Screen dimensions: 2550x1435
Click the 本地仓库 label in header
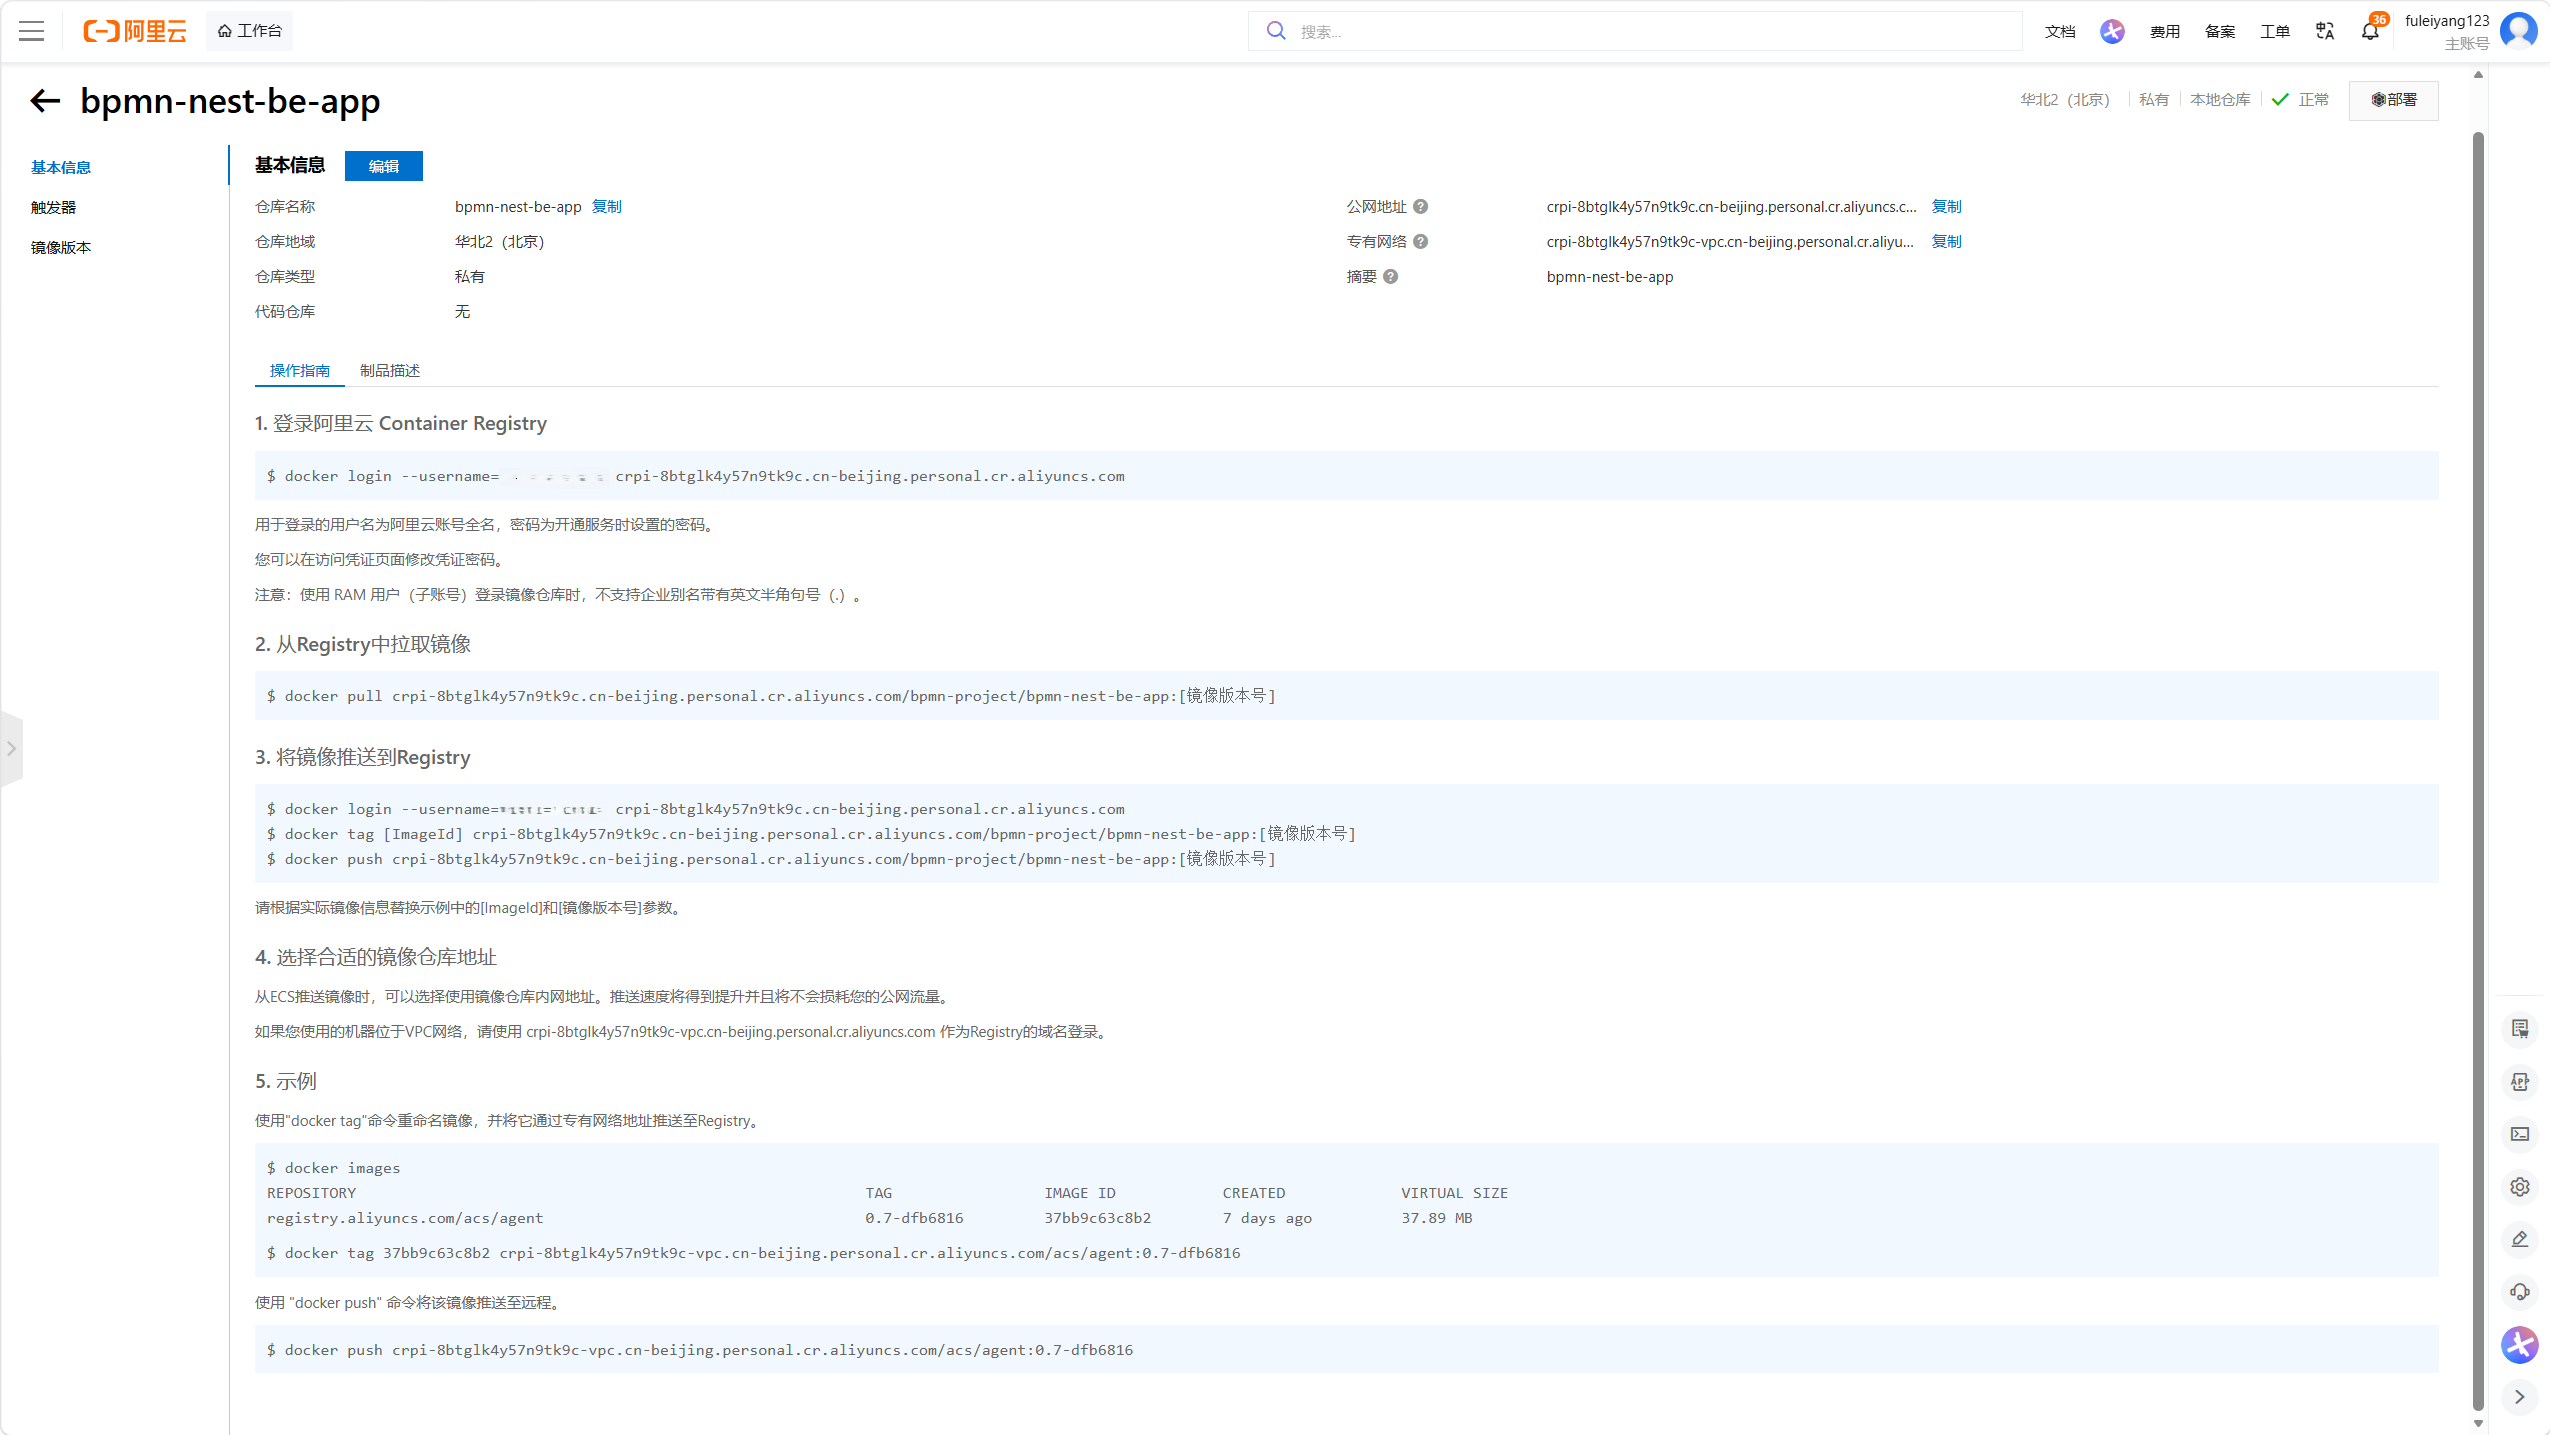pos(2220,100)
